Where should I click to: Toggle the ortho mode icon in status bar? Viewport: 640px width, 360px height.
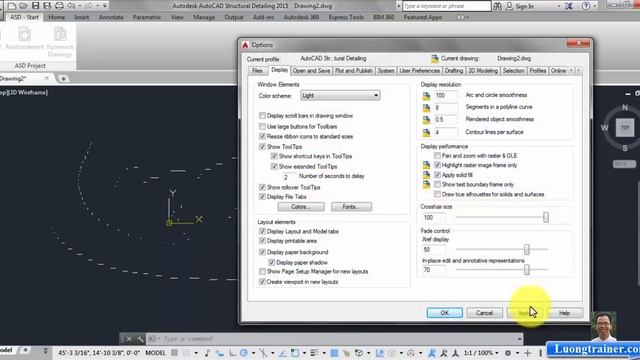[x=232, y=353]
